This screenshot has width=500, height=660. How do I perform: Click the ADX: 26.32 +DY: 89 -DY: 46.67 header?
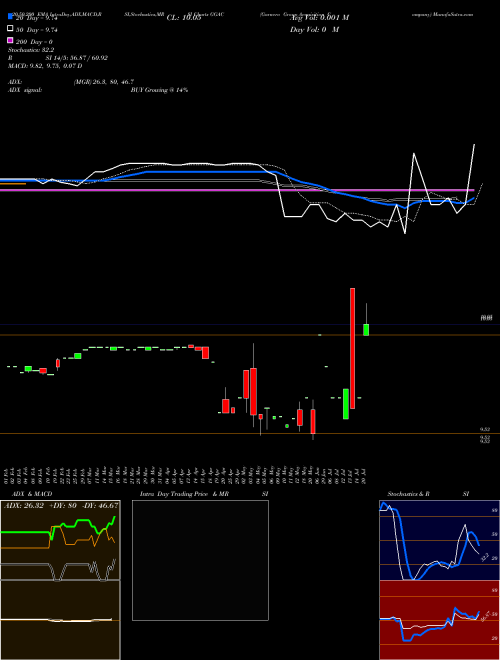(61, 505)
